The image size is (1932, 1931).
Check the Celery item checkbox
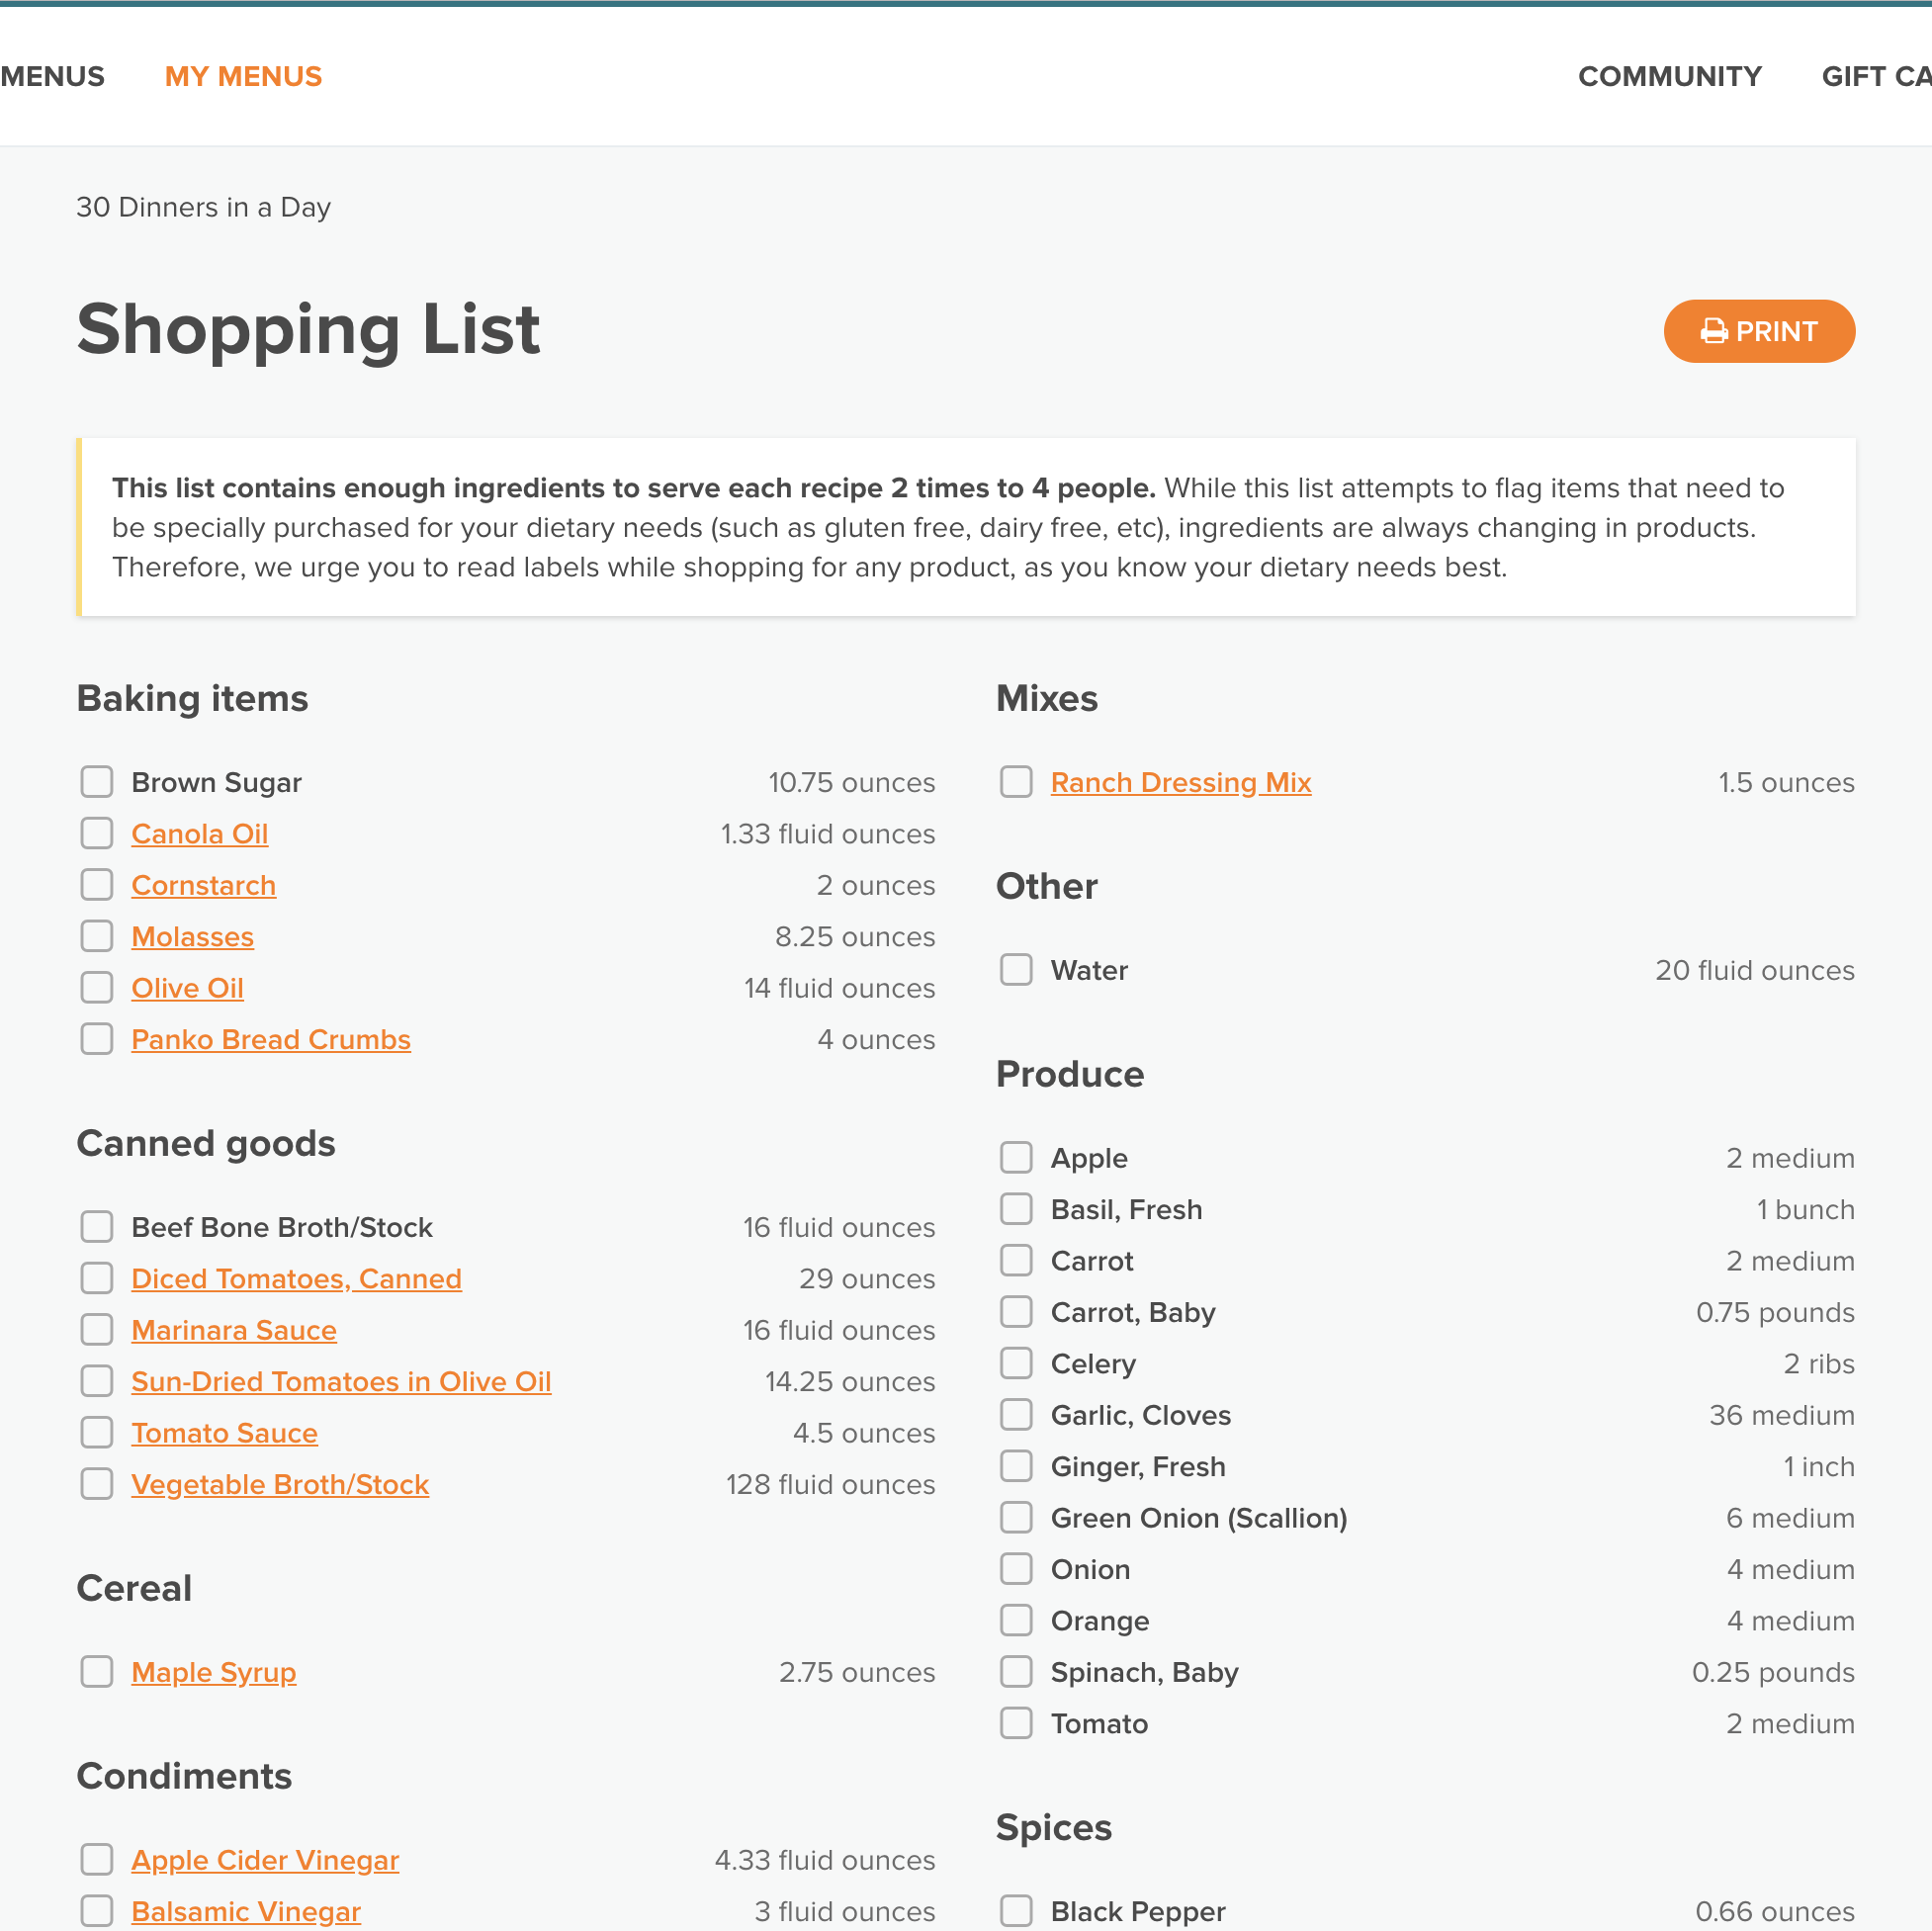pos(1016,1363)
